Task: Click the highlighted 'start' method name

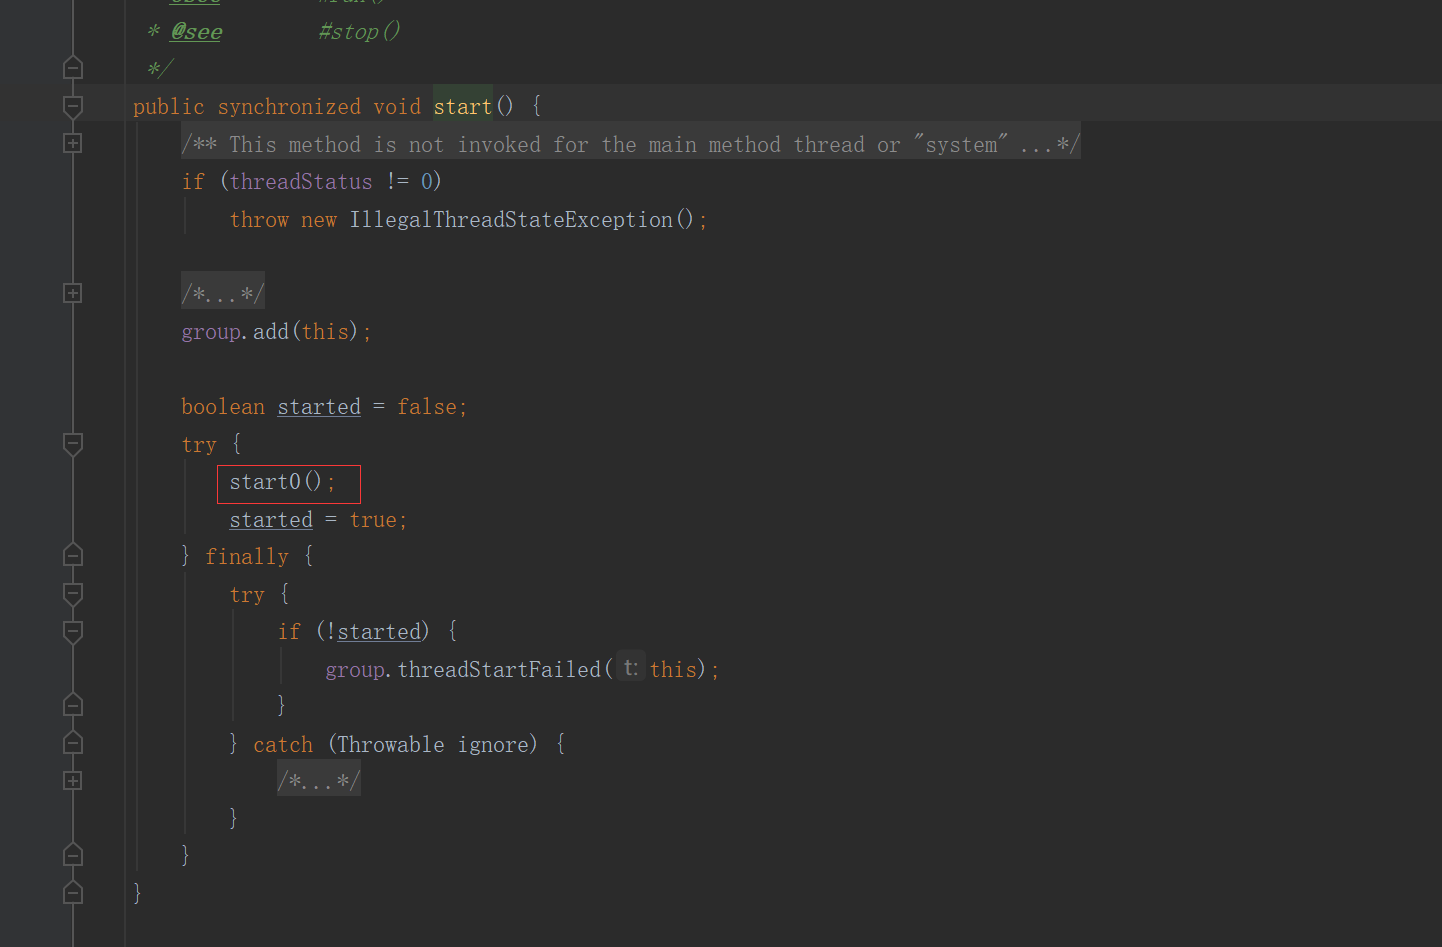Action: pos(462,106)
